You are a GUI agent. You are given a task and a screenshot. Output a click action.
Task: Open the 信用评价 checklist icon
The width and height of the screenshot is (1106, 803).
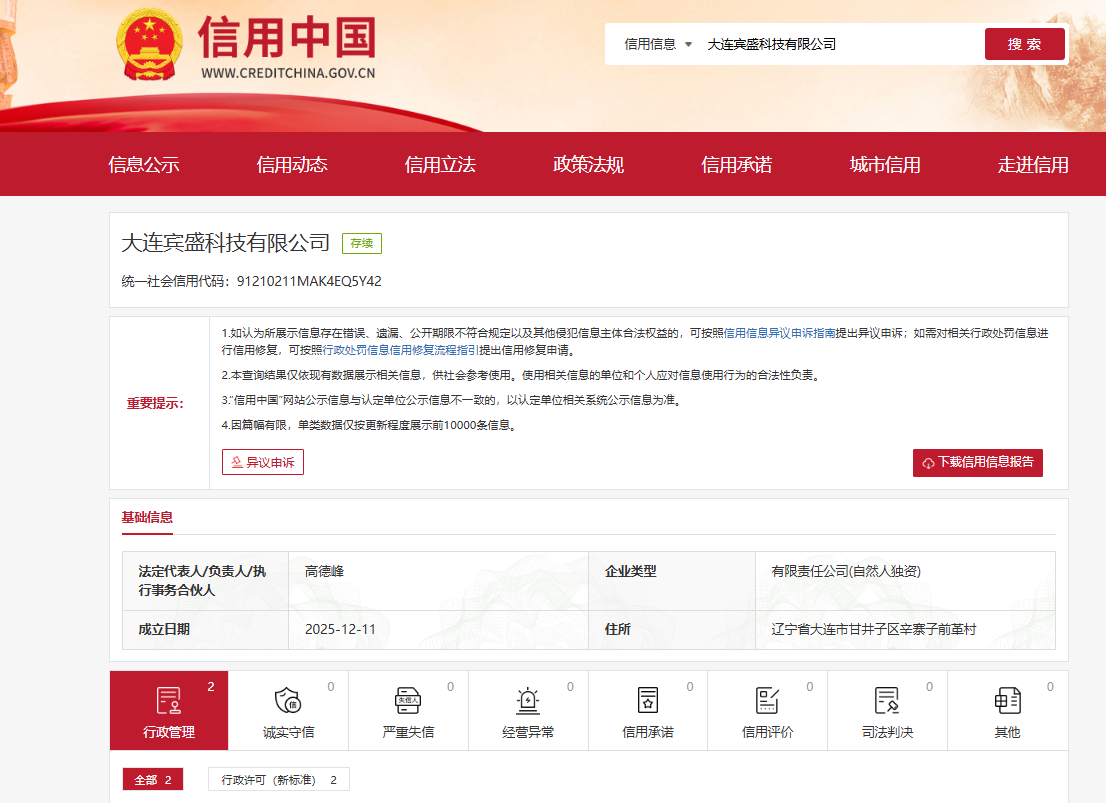(767, 700)
